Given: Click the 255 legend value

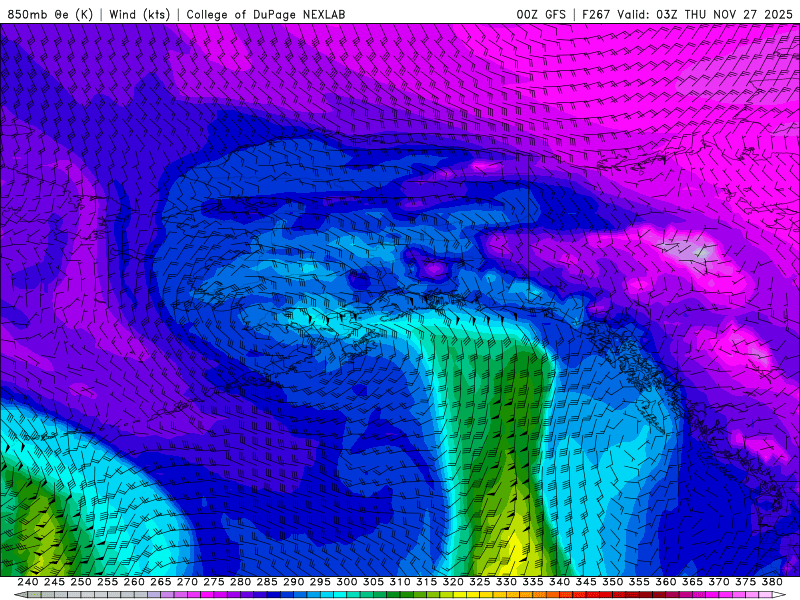Looking at the screenshot, I should [x=107, y=582].
